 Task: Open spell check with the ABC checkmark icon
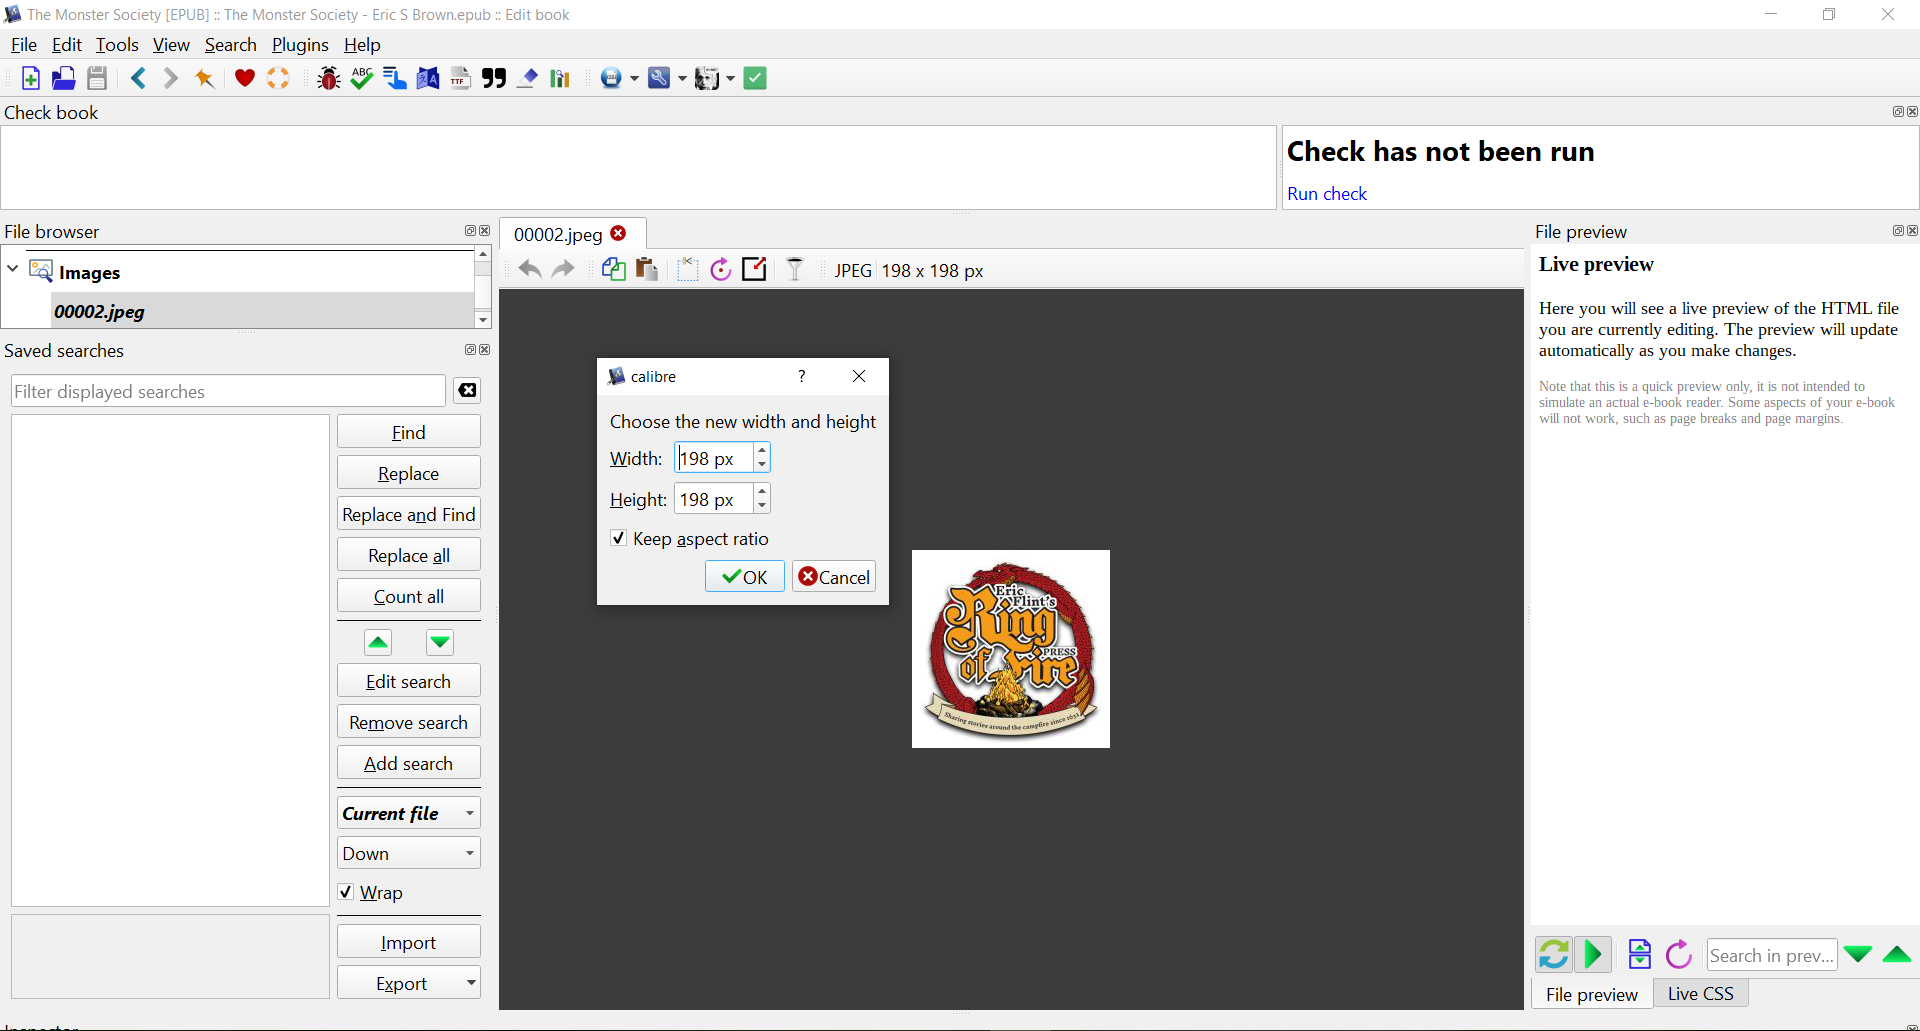(x=362, y=78)
